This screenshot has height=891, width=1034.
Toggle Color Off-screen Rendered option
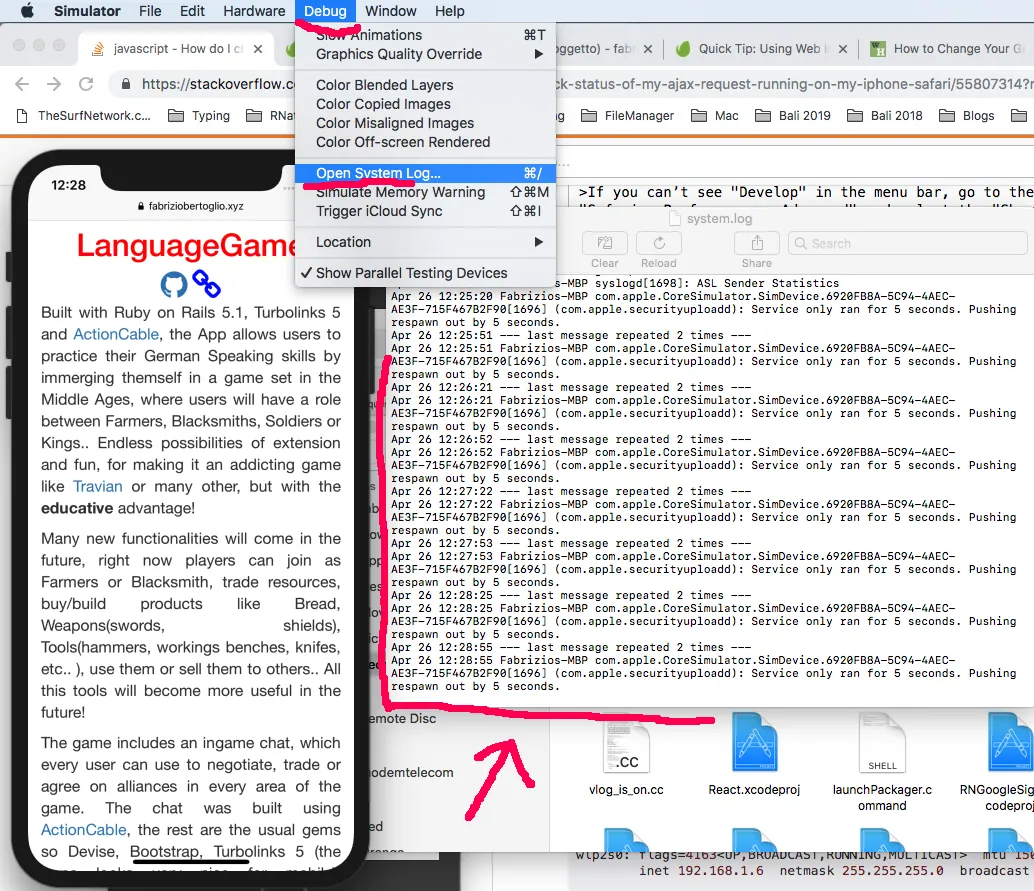tap(425, 142)
